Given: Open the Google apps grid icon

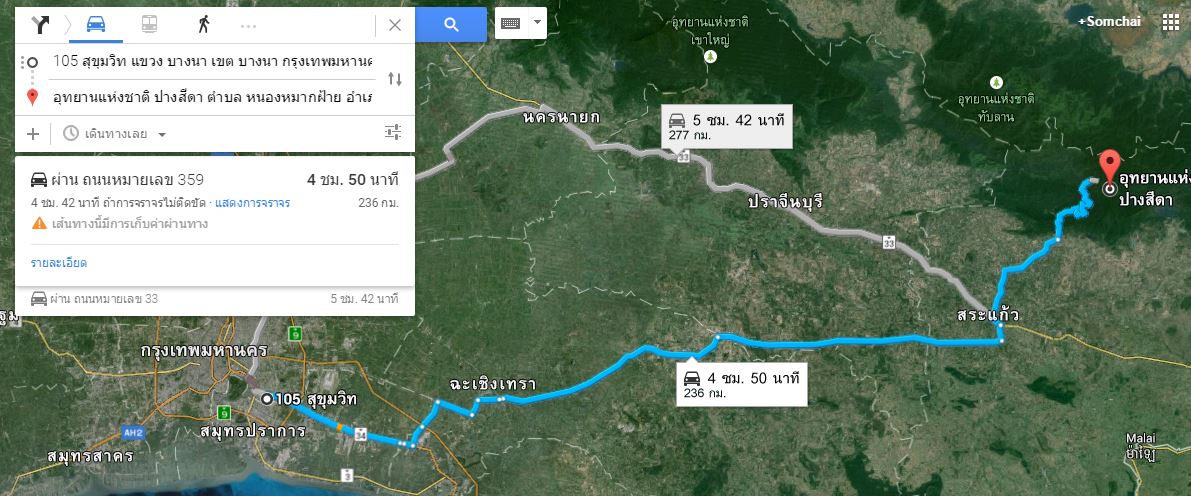Looking at the screenshot, I should coord(1170,22).
